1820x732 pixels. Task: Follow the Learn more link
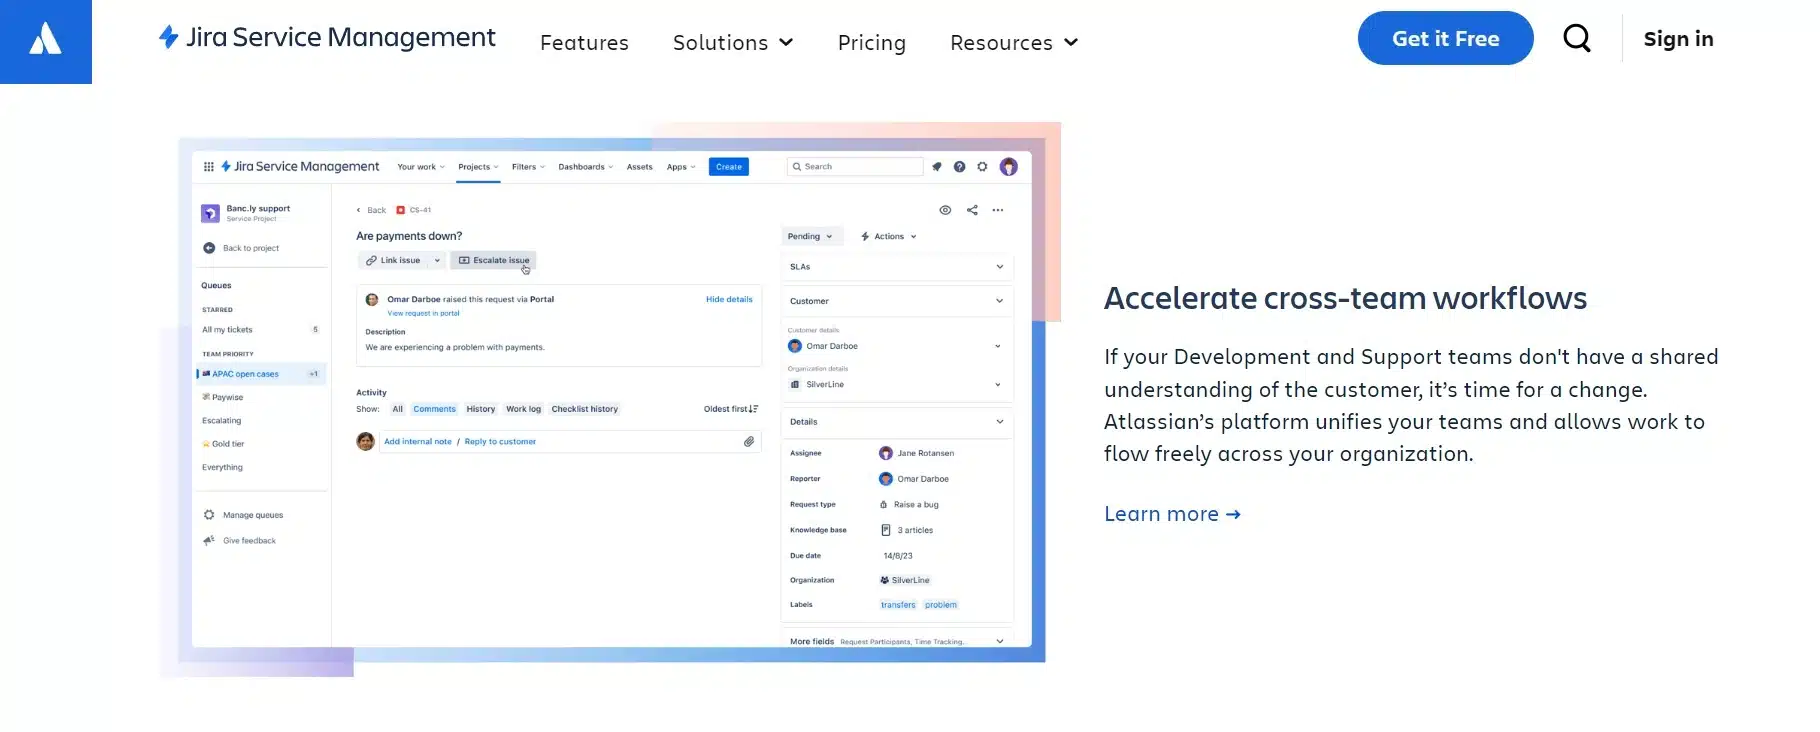(x=1171, y=514)
